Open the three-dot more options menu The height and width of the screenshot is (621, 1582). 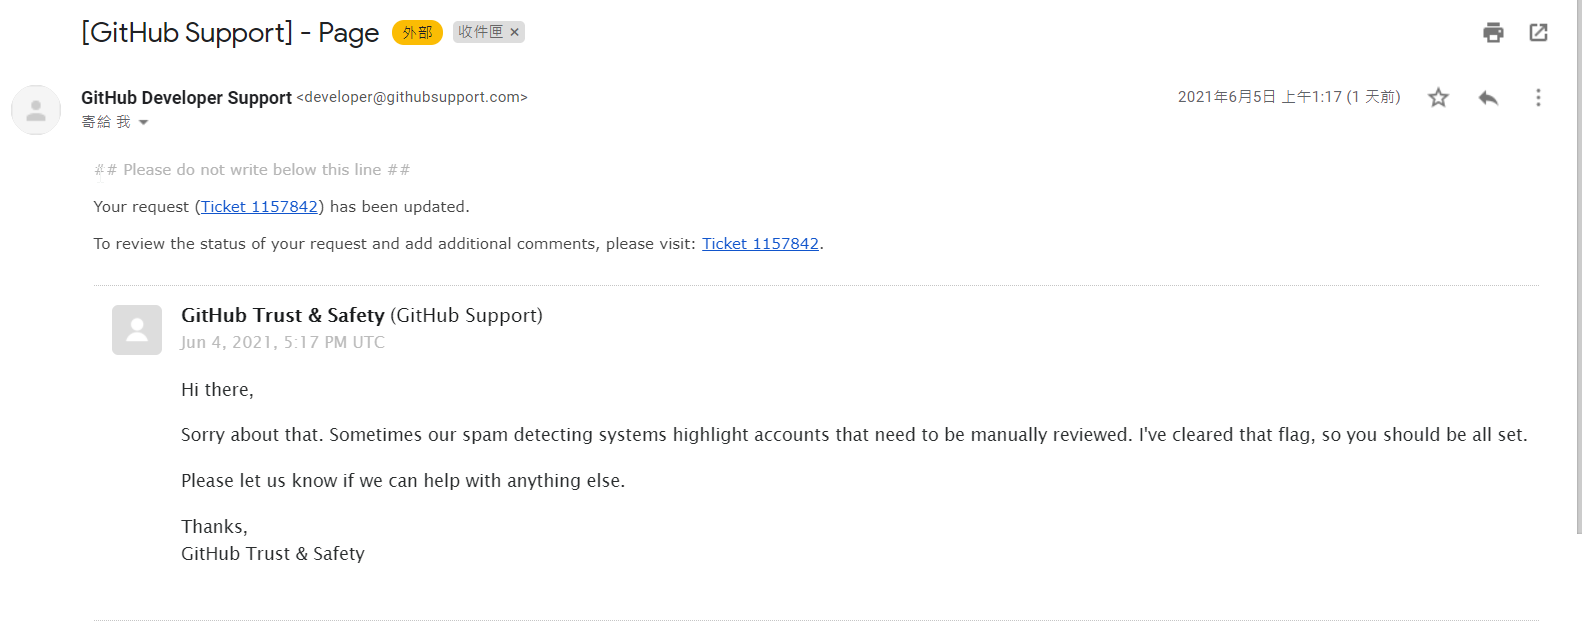(x=1538, y=97)
